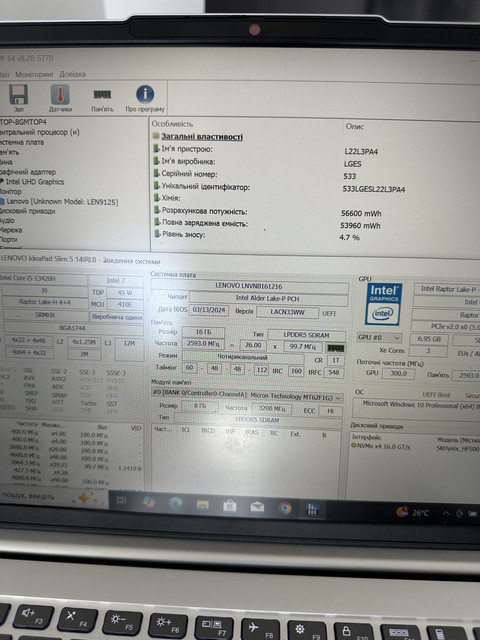Click the 2593.0 МГц memory frequency field
This screenshot has height=640, width=480.
204,344
